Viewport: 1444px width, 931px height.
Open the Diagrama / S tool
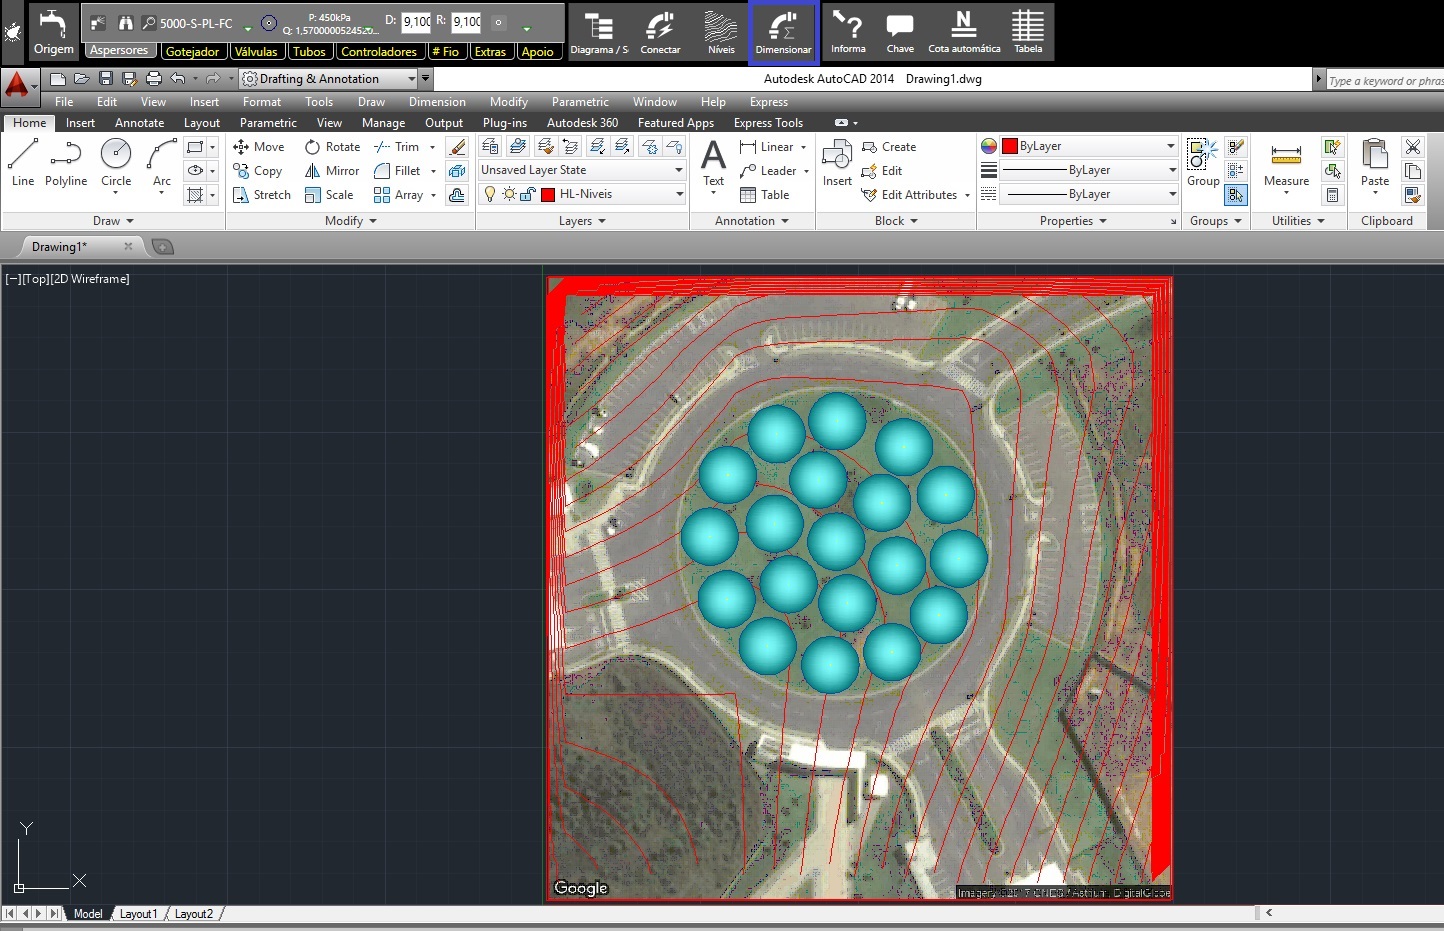[x=599, y=32]
